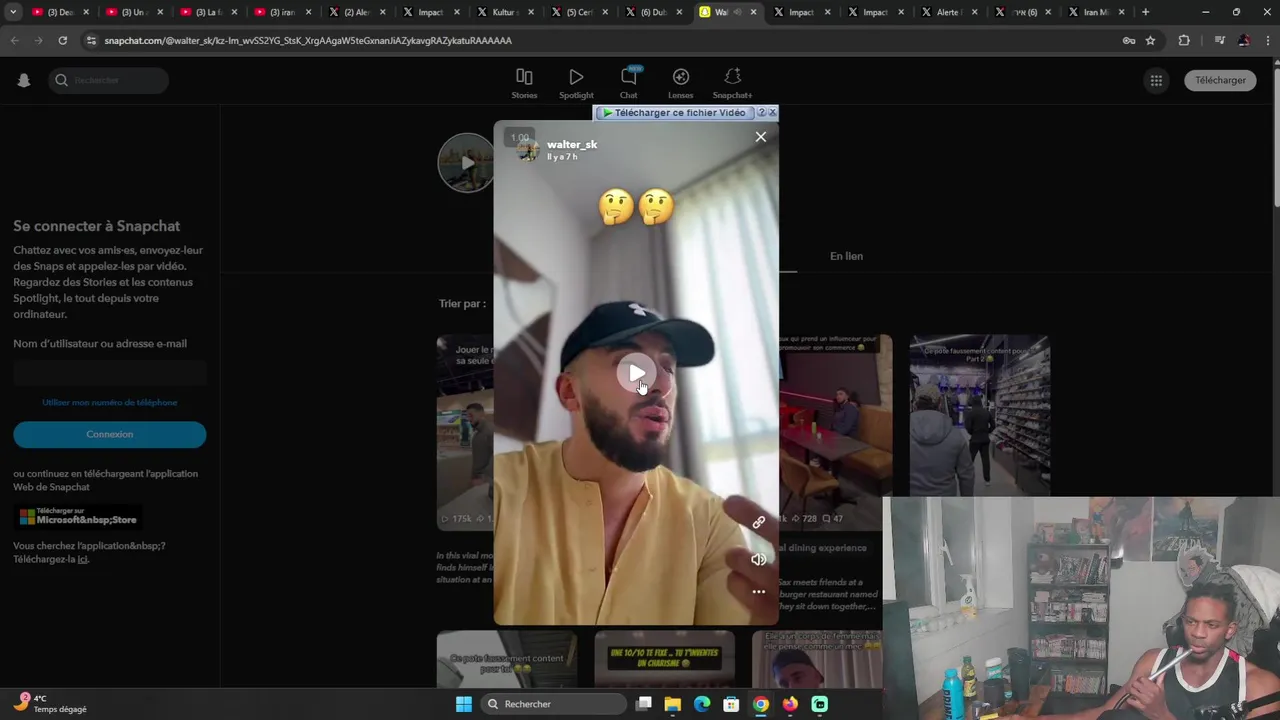Viewport: 1280px width, 720px height.
Task: Open help on the video download bar
Action: coord(762,113)
